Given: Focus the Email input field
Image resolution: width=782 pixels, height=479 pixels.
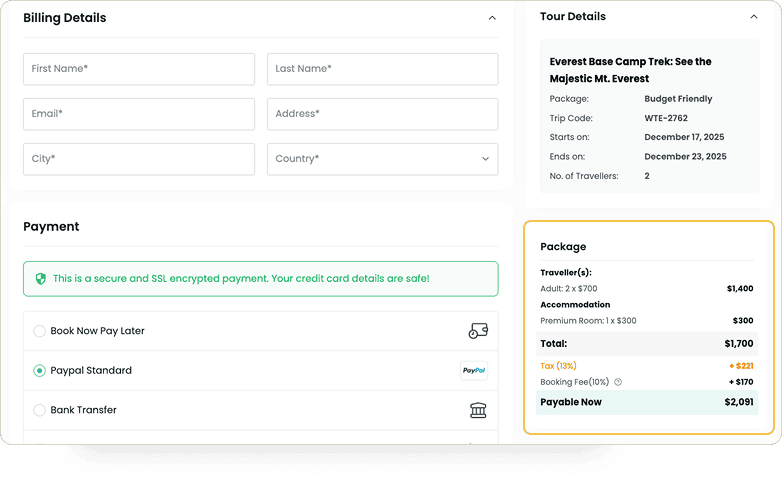Looking at the screenshot, I should (139, 114).
